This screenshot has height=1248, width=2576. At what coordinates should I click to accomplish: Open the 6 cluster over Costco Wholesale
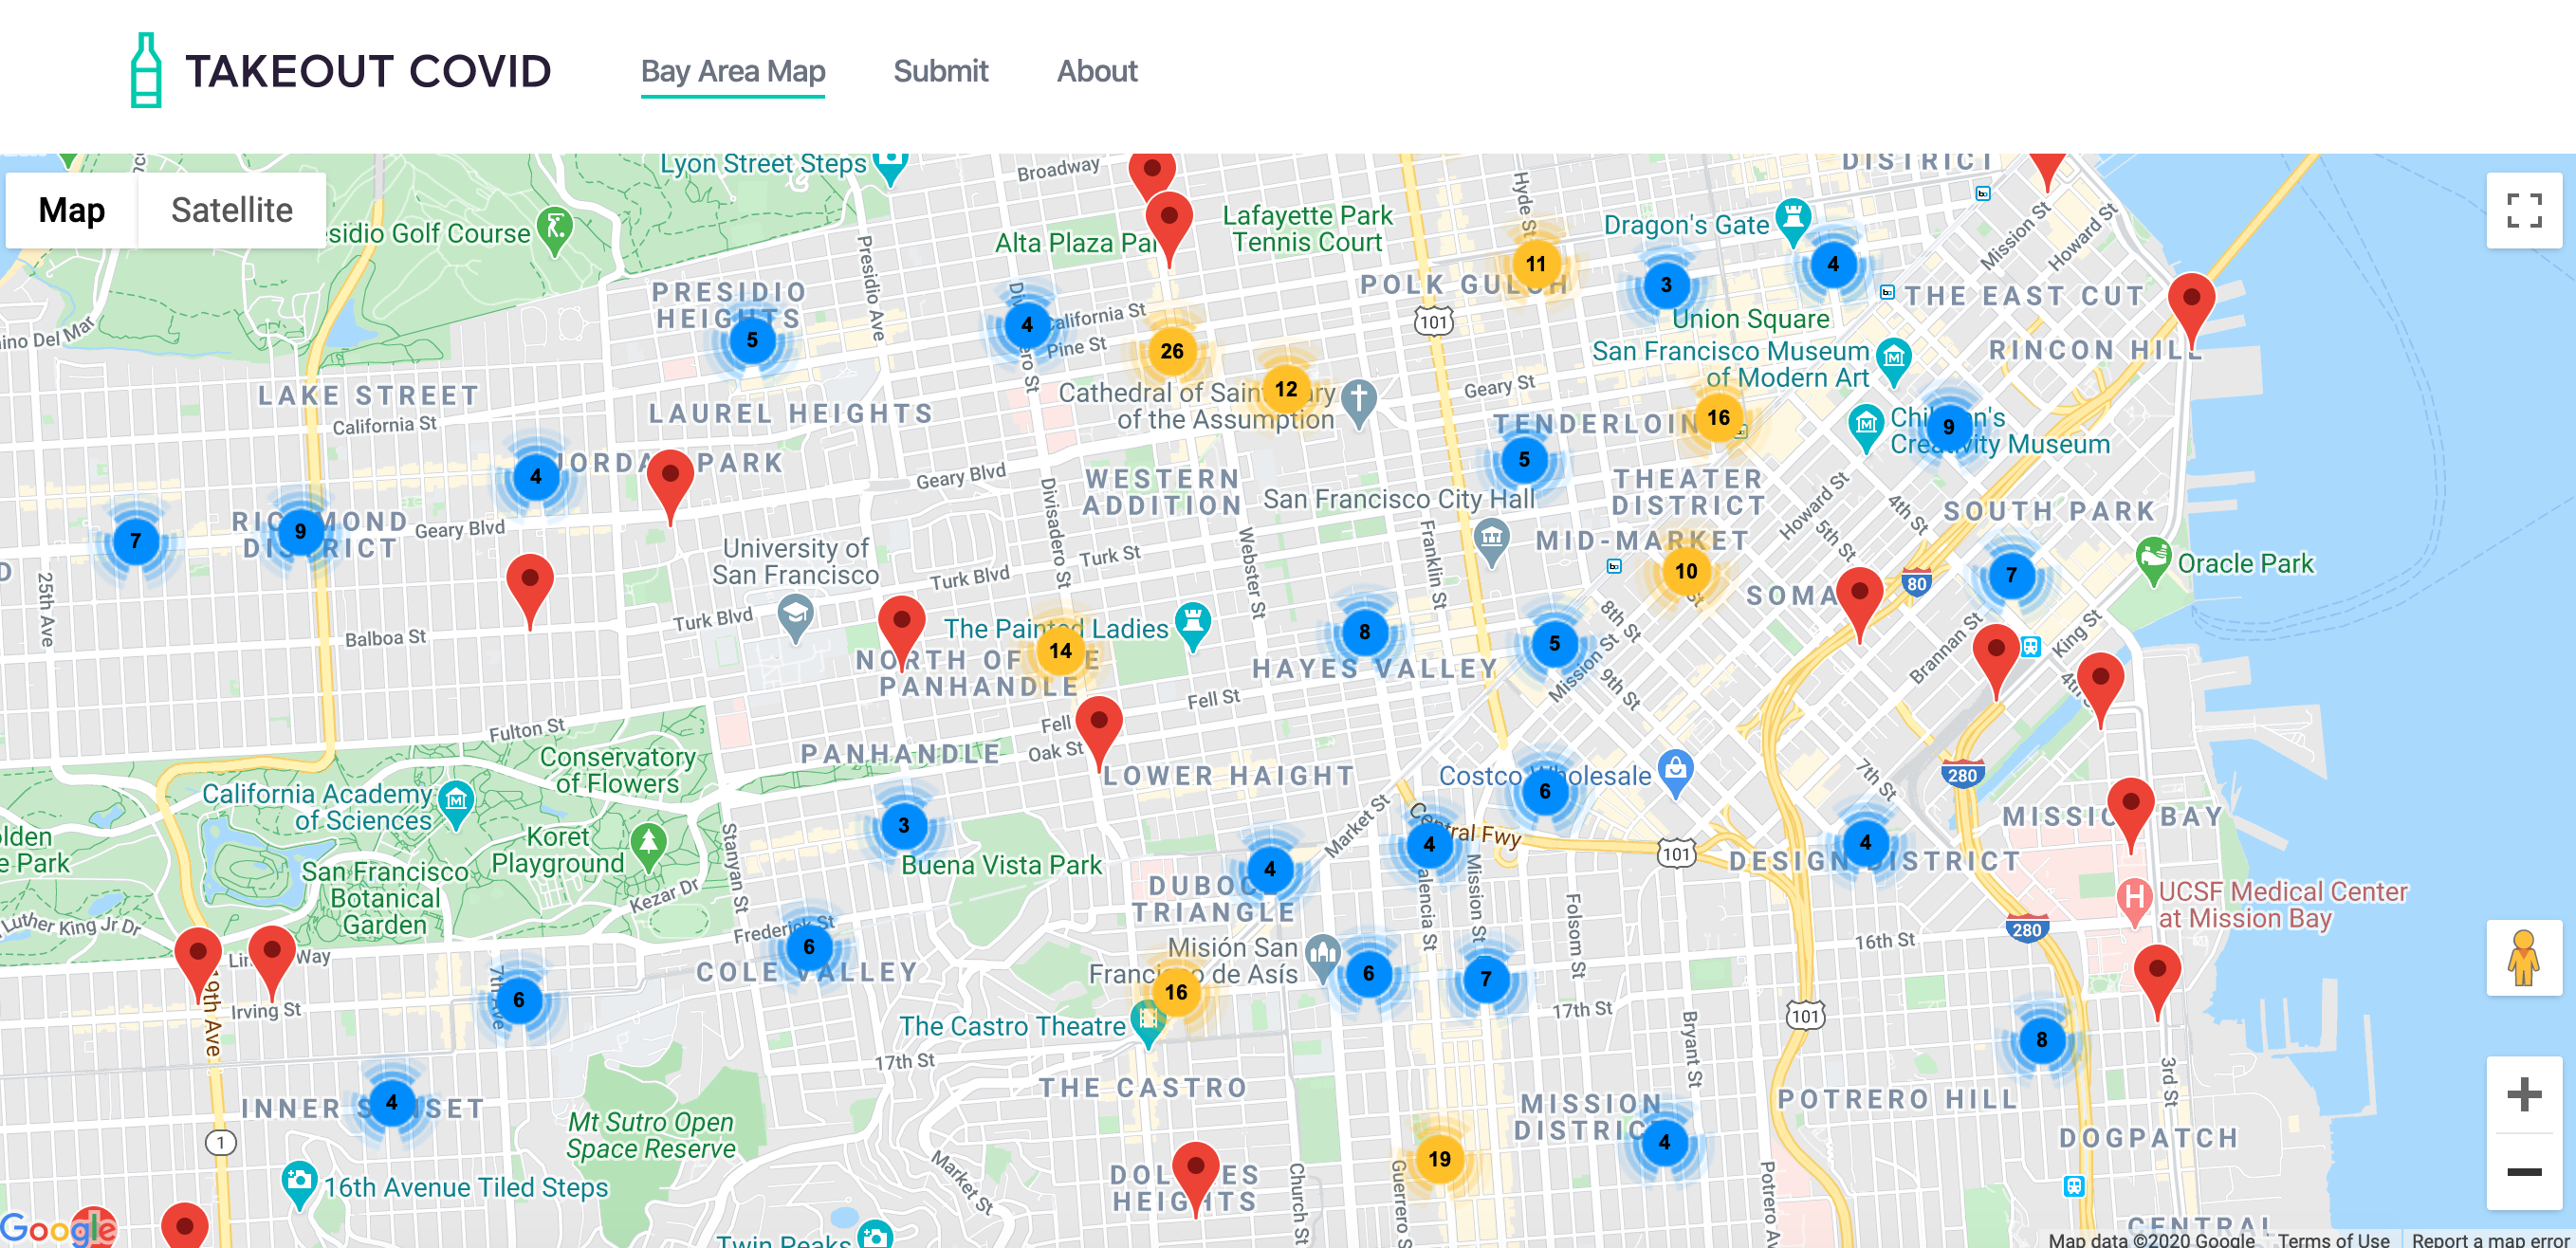click(1545, 792)
